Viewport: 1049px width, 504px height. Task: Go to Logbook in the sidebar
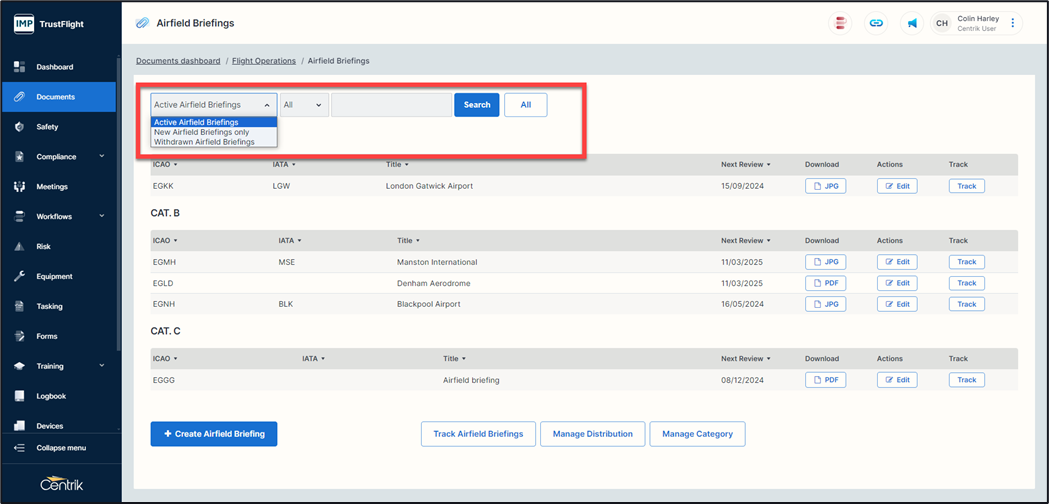coord(51,396)
